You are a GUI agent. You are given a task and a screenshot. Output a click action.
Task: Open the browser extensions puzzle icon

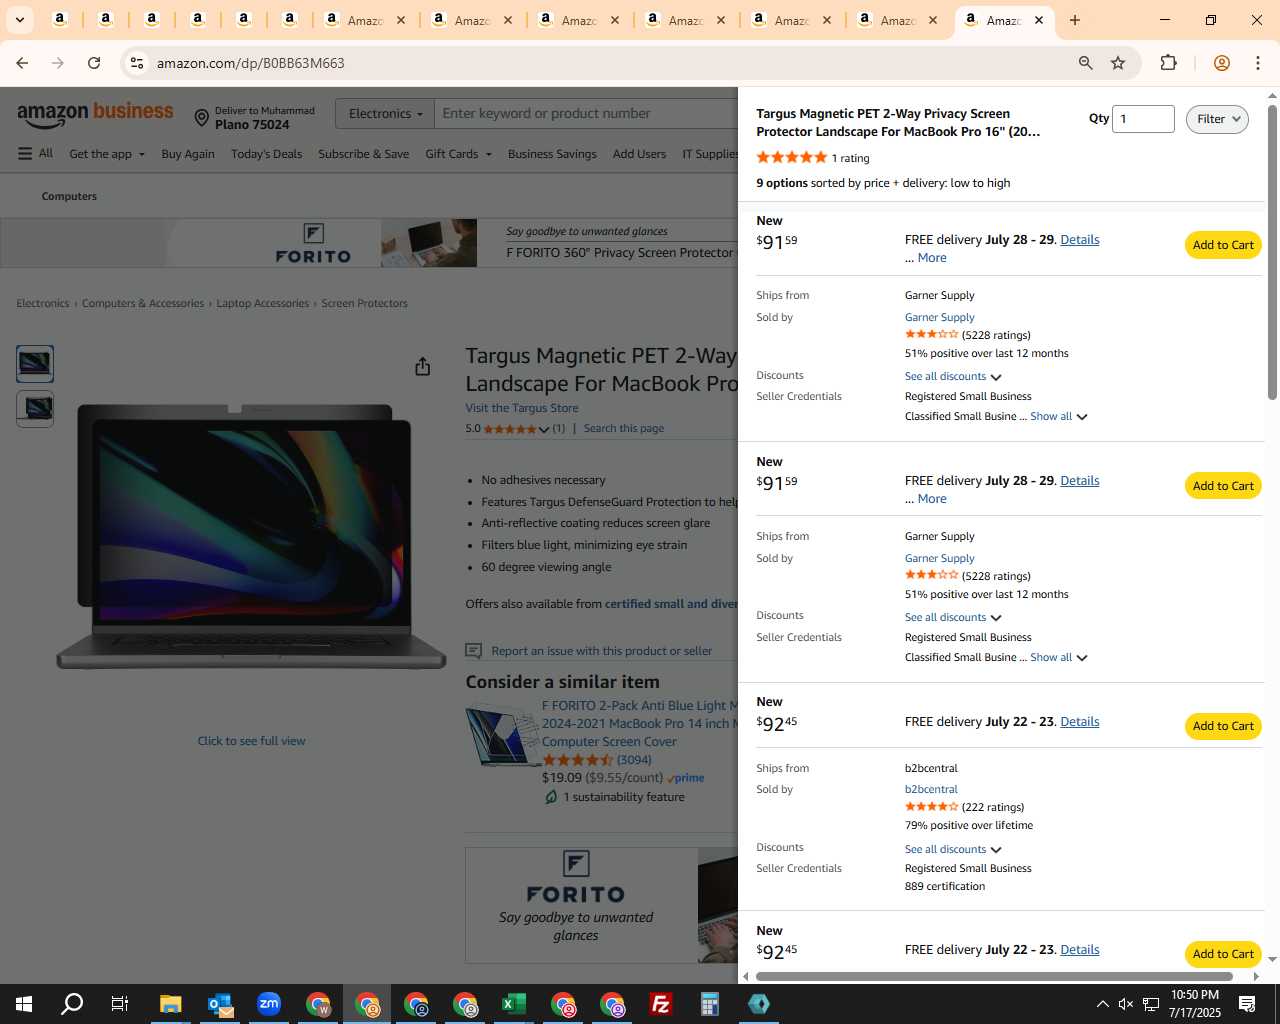(x=1168, y=63)
